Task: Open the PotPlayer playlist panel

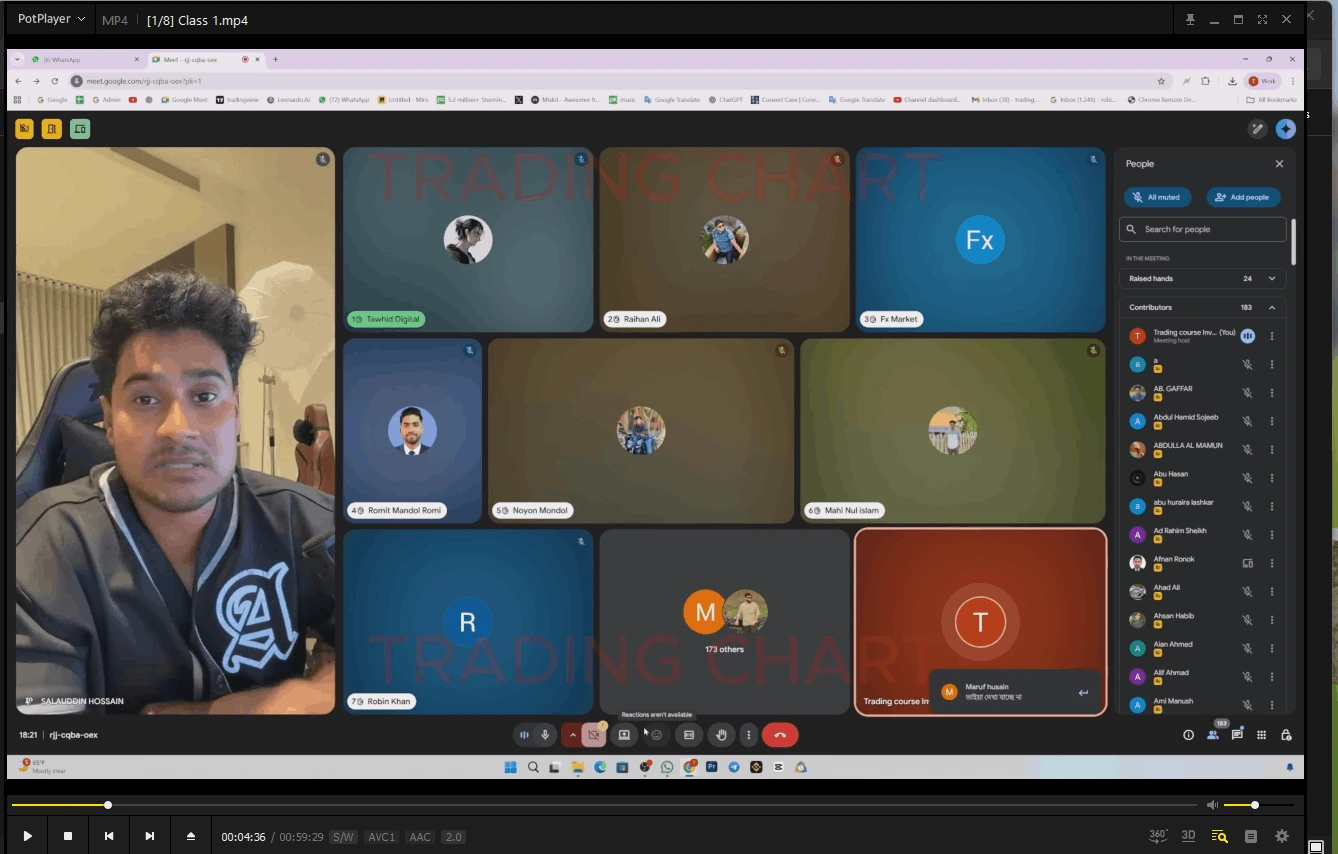Action: pyautogui.click(x=1250, y=836)
